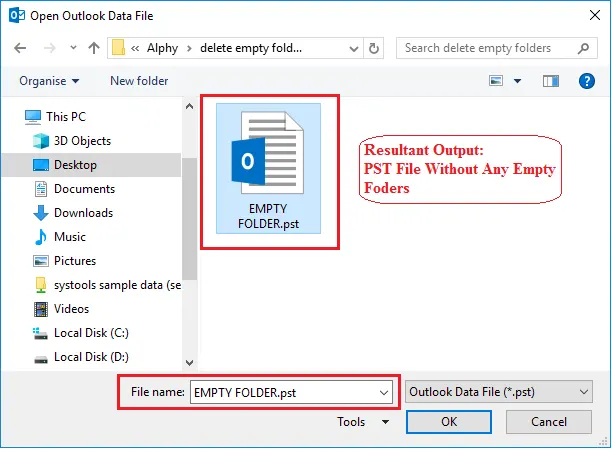Click the EMPTY FOLDER.pst file name label
This screenshot has width=612, height=449.
tap(269, 216)
